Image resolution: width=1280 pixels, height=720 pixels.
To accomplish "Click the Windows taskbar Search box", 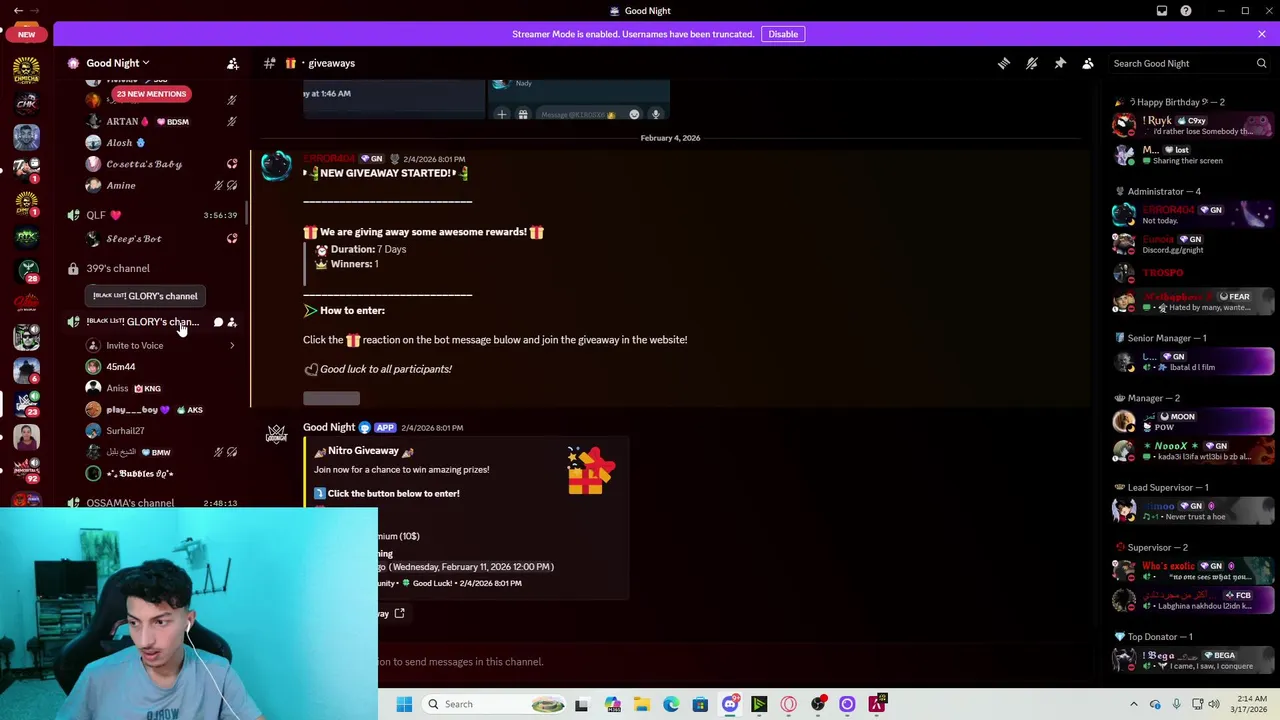I will pos(494,704).
